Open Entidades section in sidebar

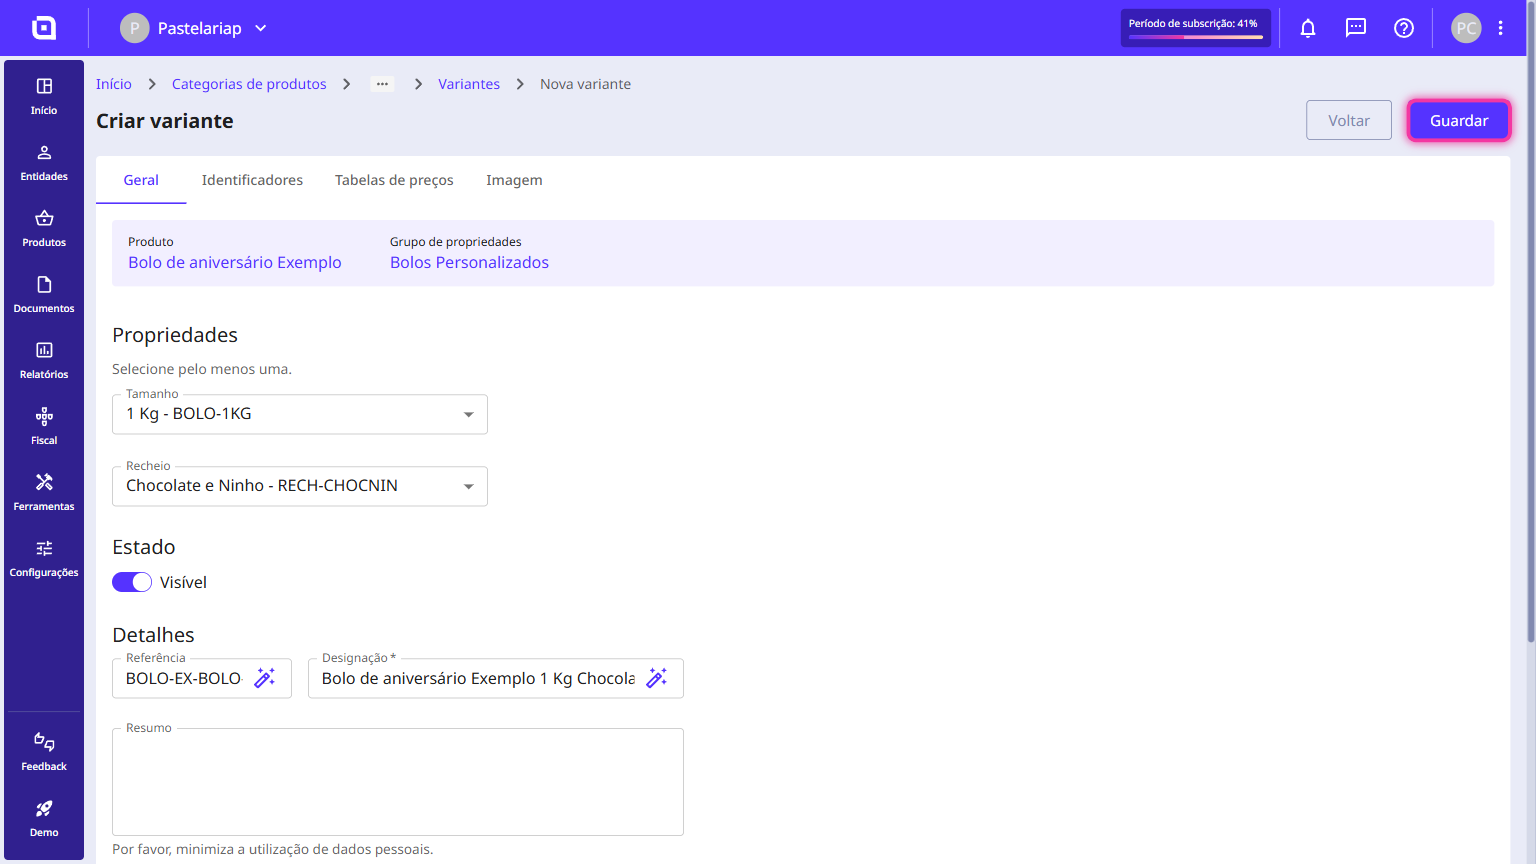coord(44,162)
